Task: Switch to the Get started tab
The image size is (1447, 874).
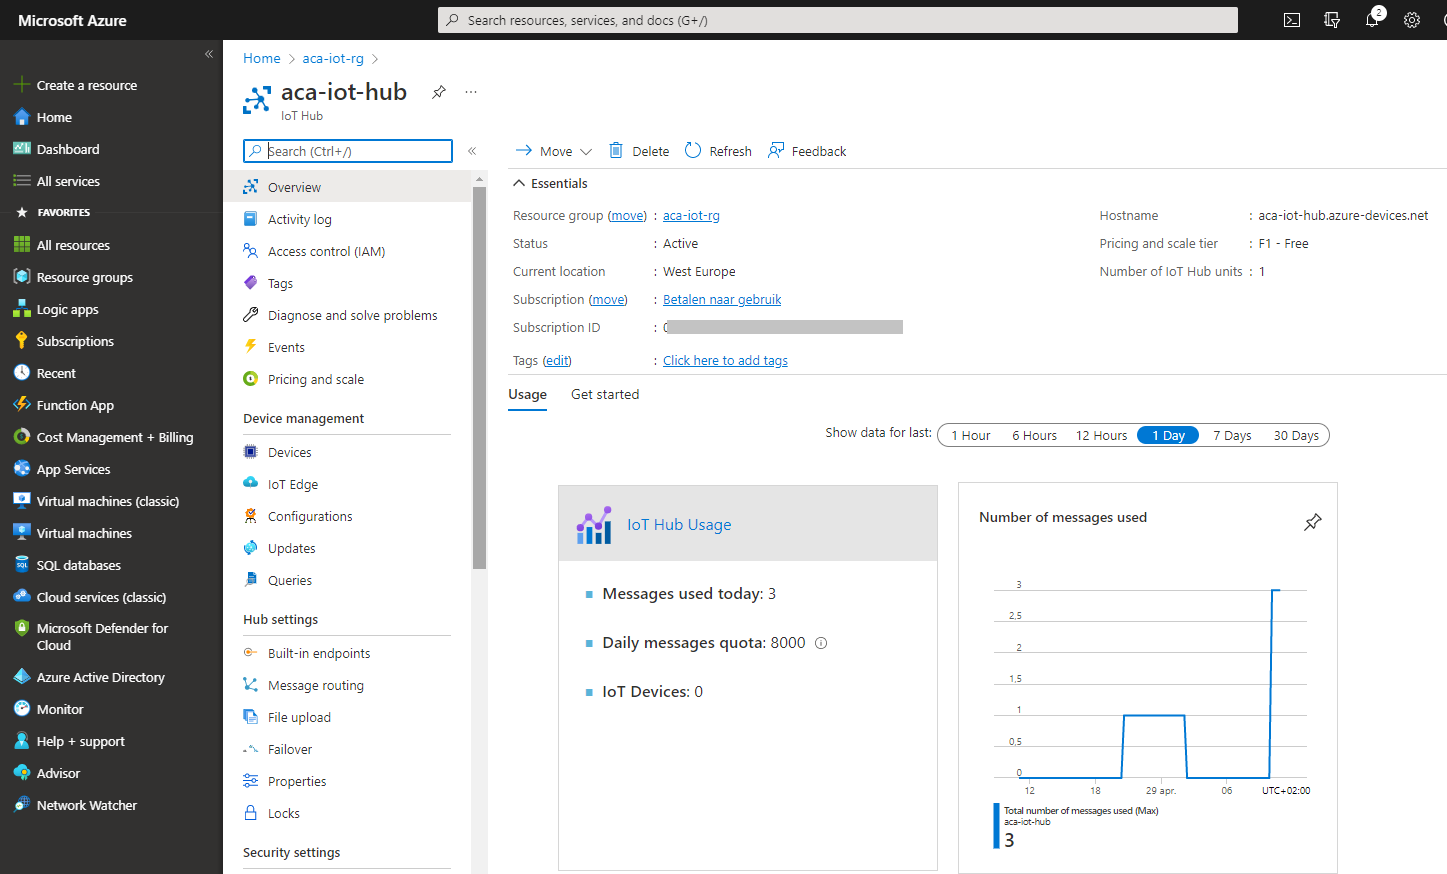Action: (604, 394)
